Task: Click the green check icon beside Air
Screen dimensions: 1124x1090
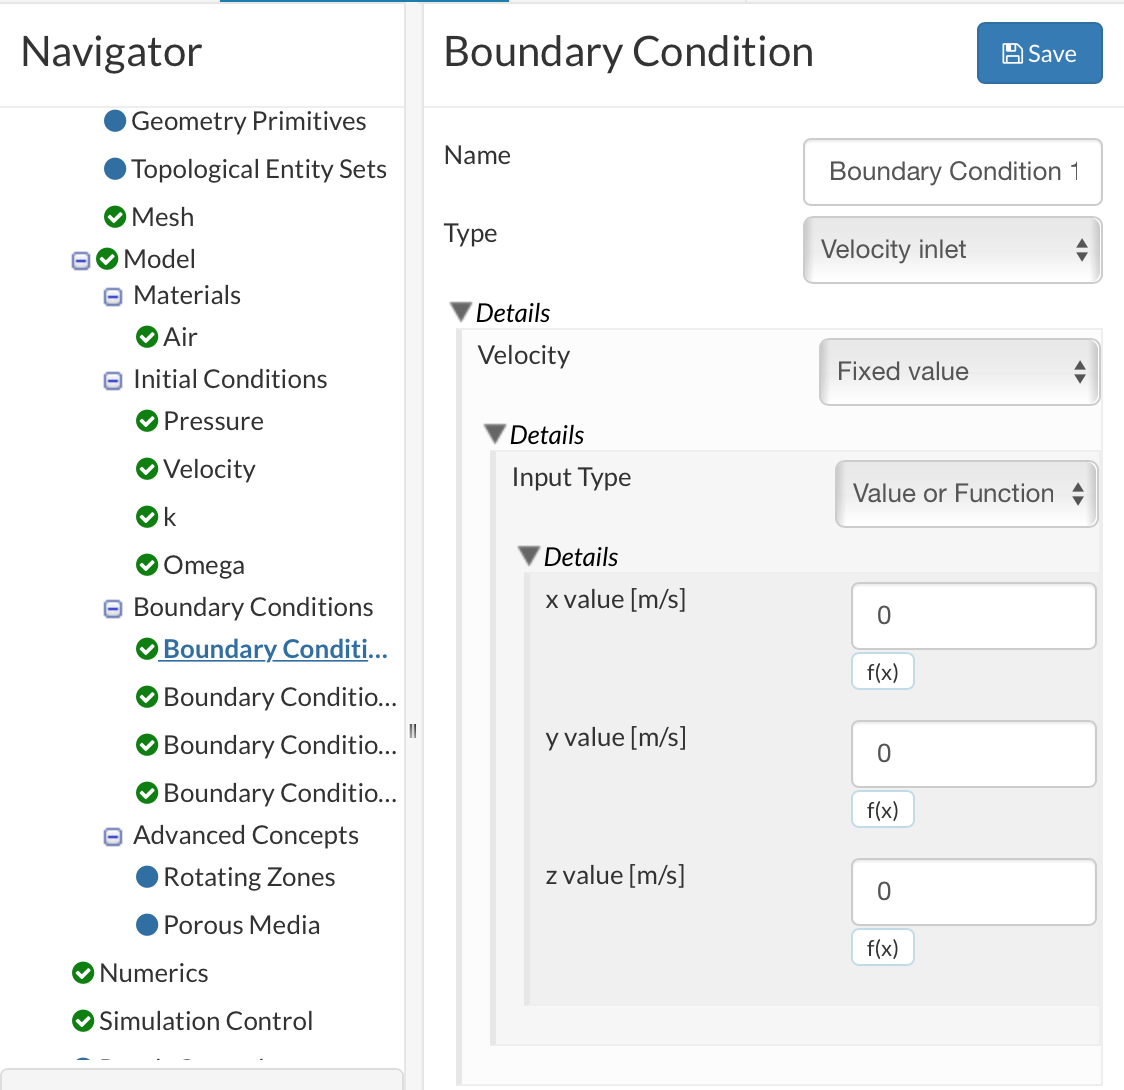Action: click(x=147, y=337)
